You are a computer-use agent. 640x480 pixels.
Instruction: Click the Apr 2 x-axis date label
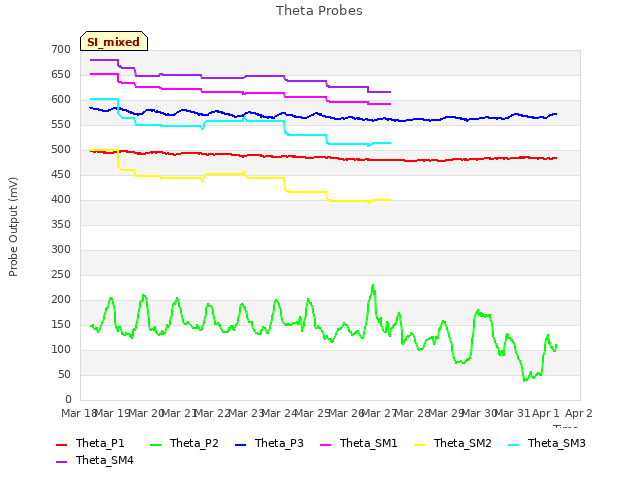(x=578, y=413)
